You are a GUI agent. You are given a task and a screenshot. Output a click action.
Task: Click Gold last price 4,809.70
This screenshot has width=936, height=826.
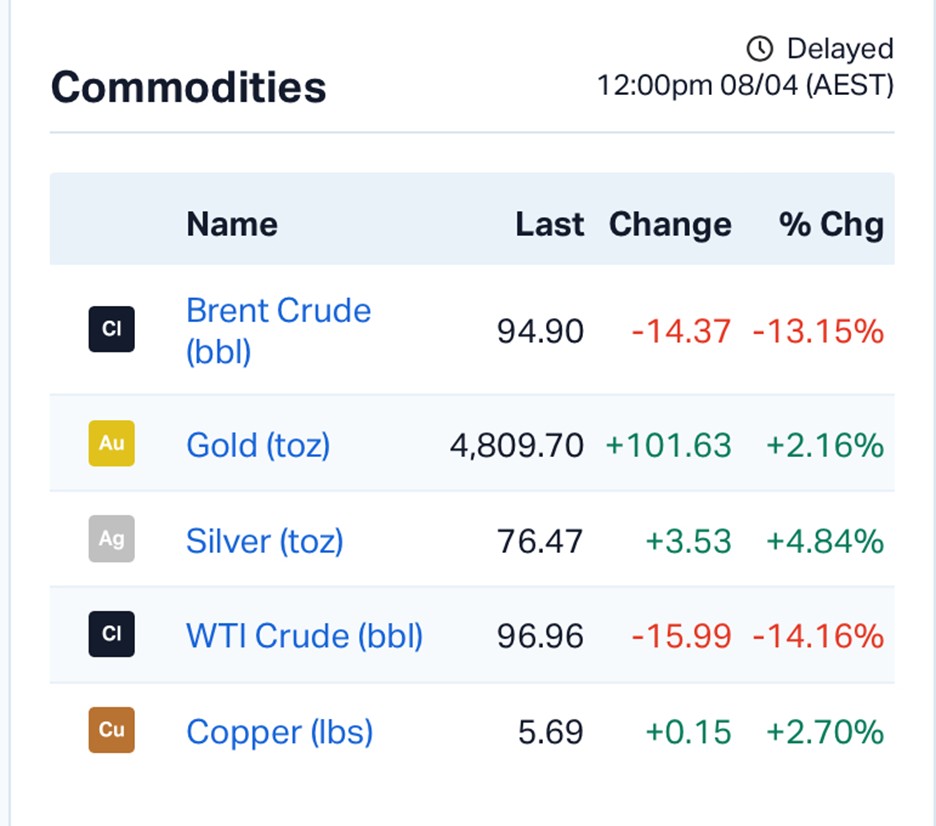coord(516,444)
